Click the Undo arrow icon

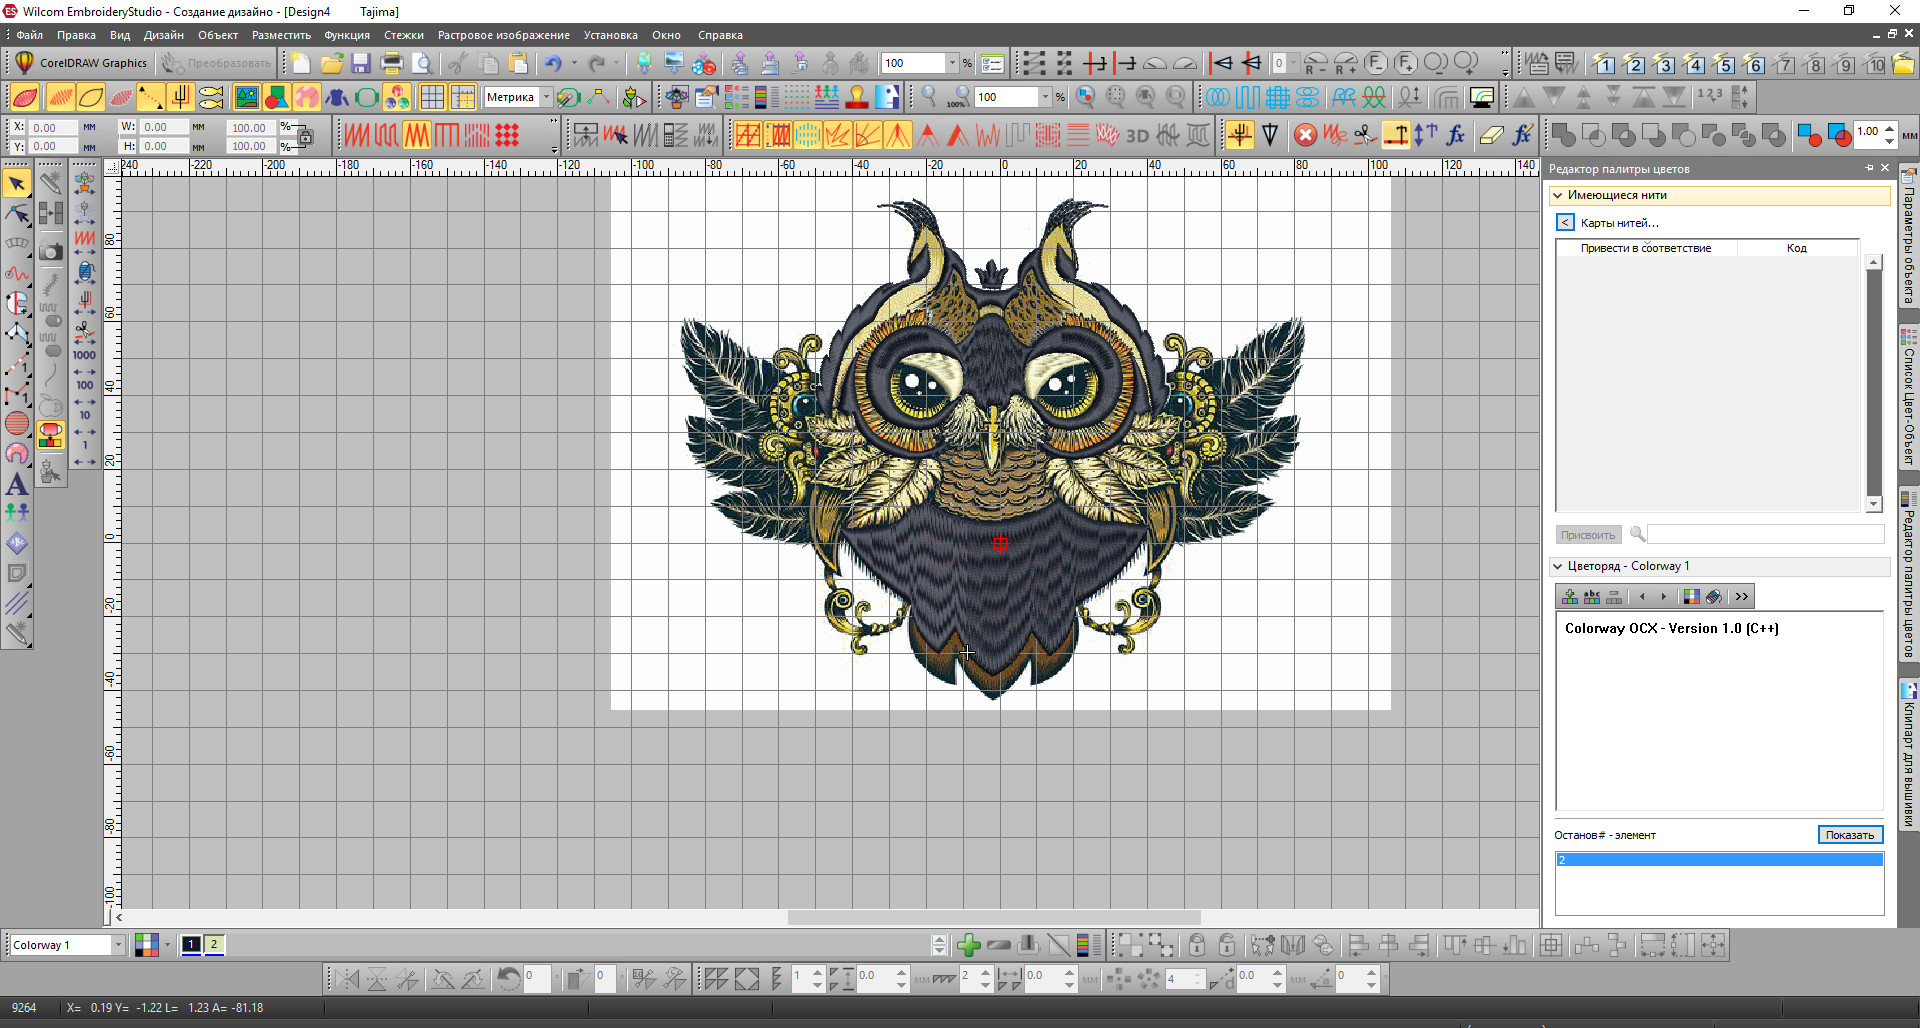point(553,64)
